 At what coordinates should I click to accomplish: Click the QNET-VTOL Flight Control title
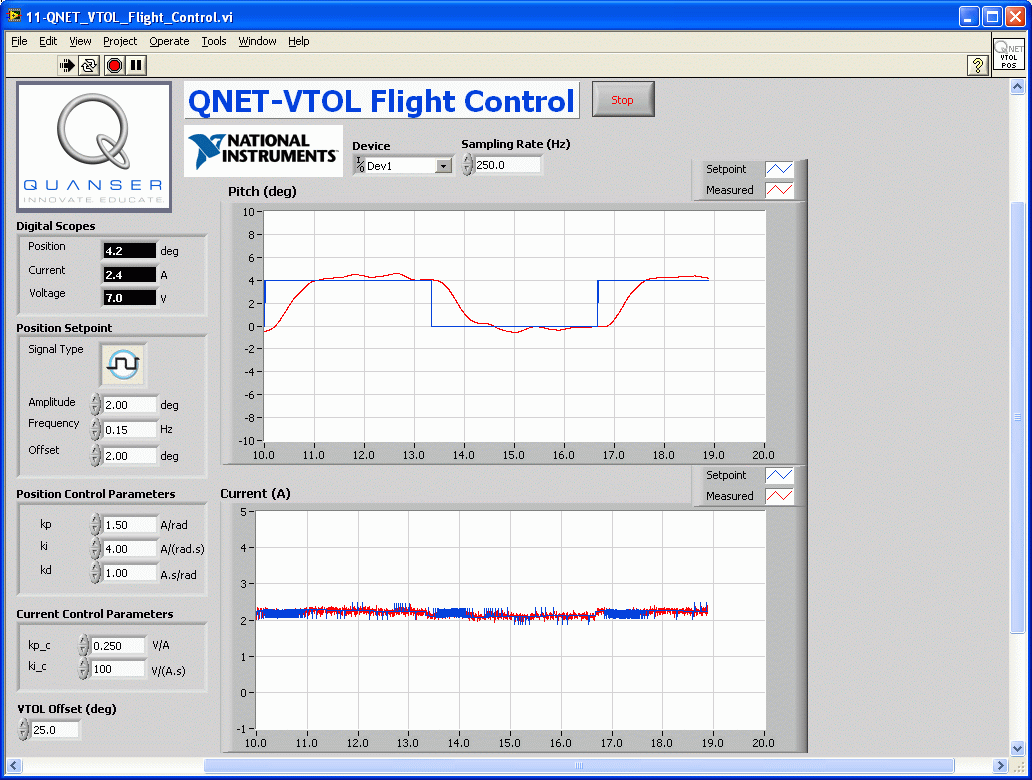[x=382, y=101]
